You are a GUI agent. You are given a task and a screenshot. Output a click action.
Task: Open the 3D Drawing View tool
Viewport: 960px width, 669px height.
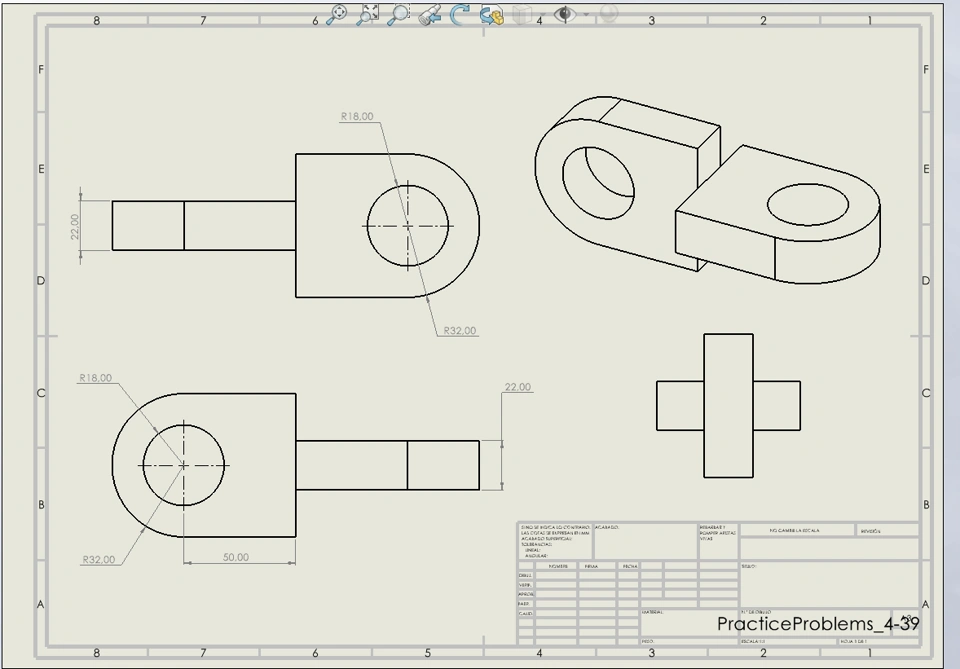492,15
